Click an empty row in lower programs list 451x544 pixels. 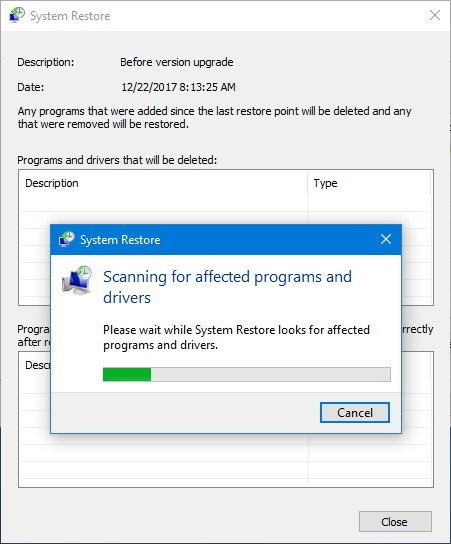(226, 461)
